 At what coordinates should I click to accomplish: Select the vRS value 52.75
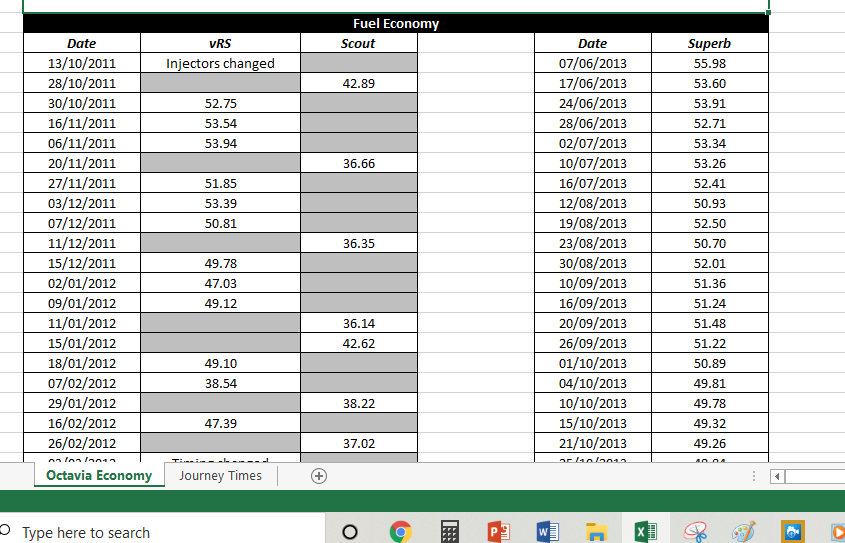point(220,103)
